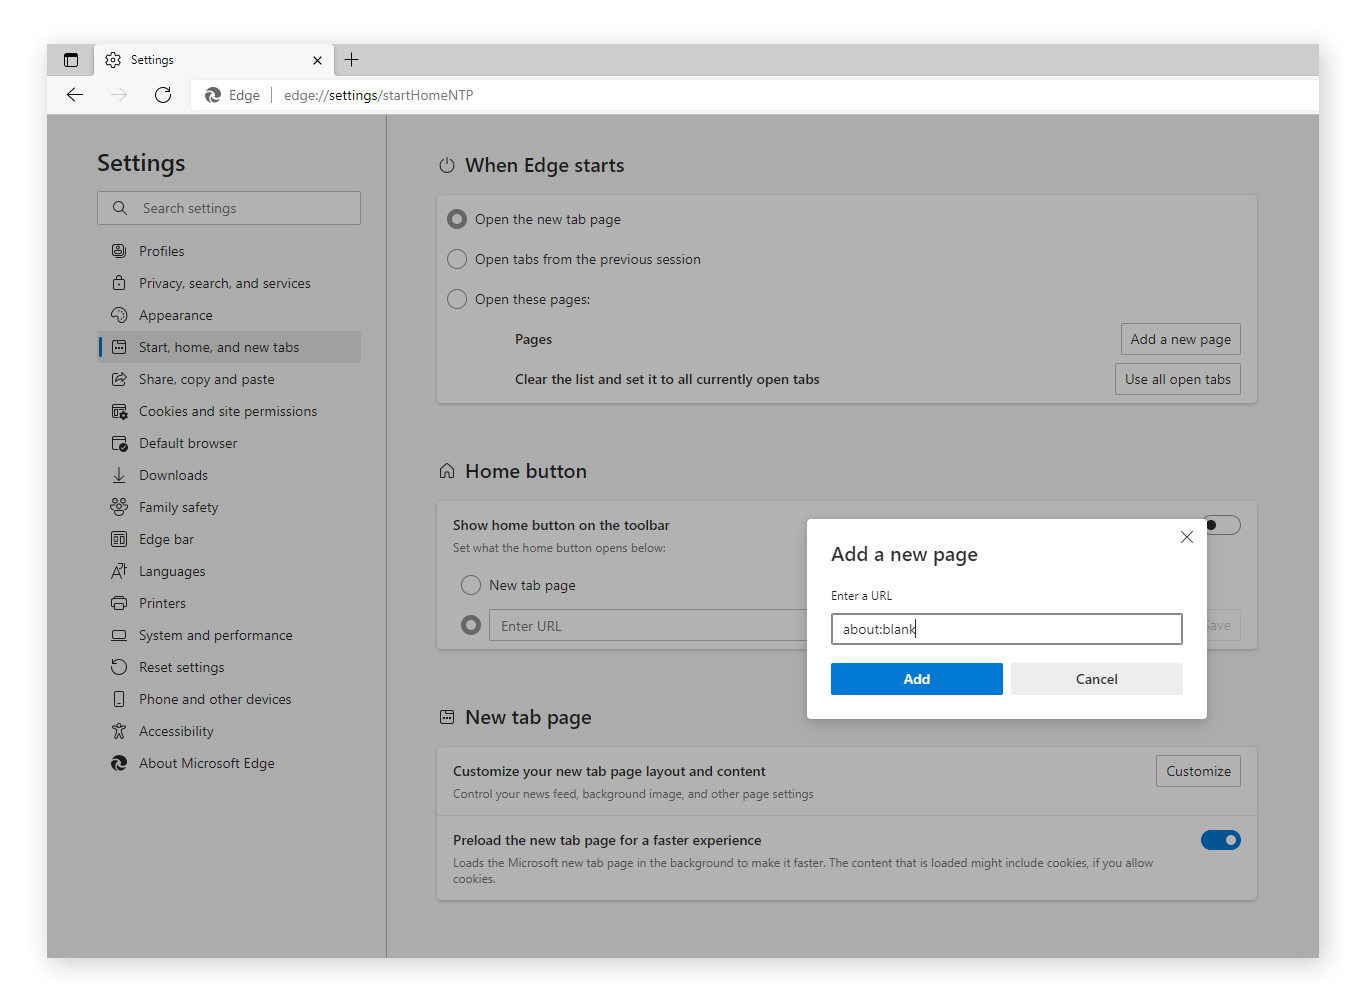Close the Add a new page dialog
This screenshot has width=1372, height=1007.
click(x=1186, y=537)
